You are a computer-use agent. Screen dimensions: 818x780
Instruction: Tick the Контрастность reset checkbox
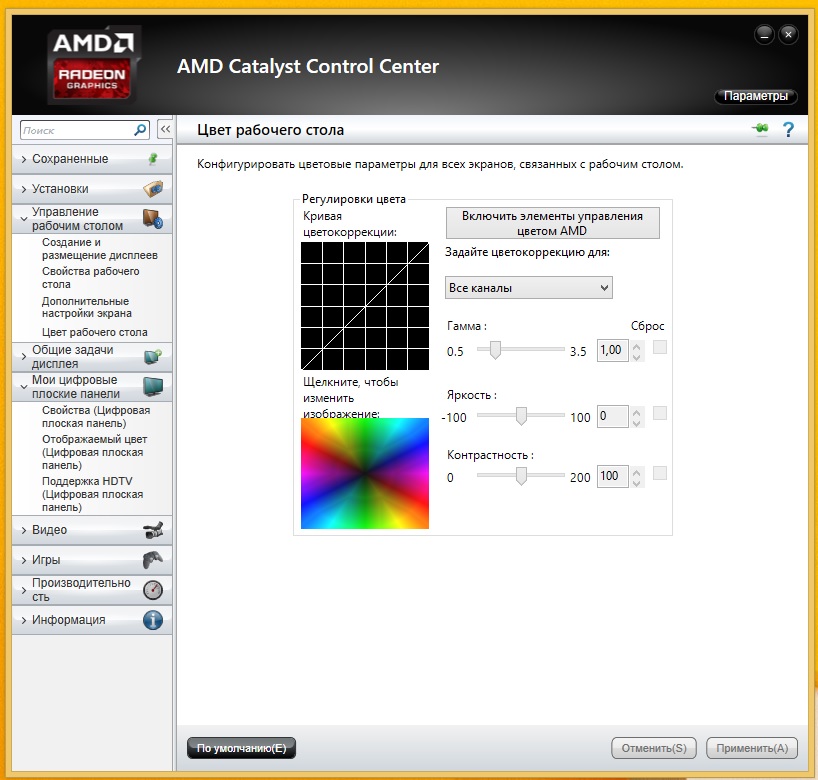(x=660, y=473)
